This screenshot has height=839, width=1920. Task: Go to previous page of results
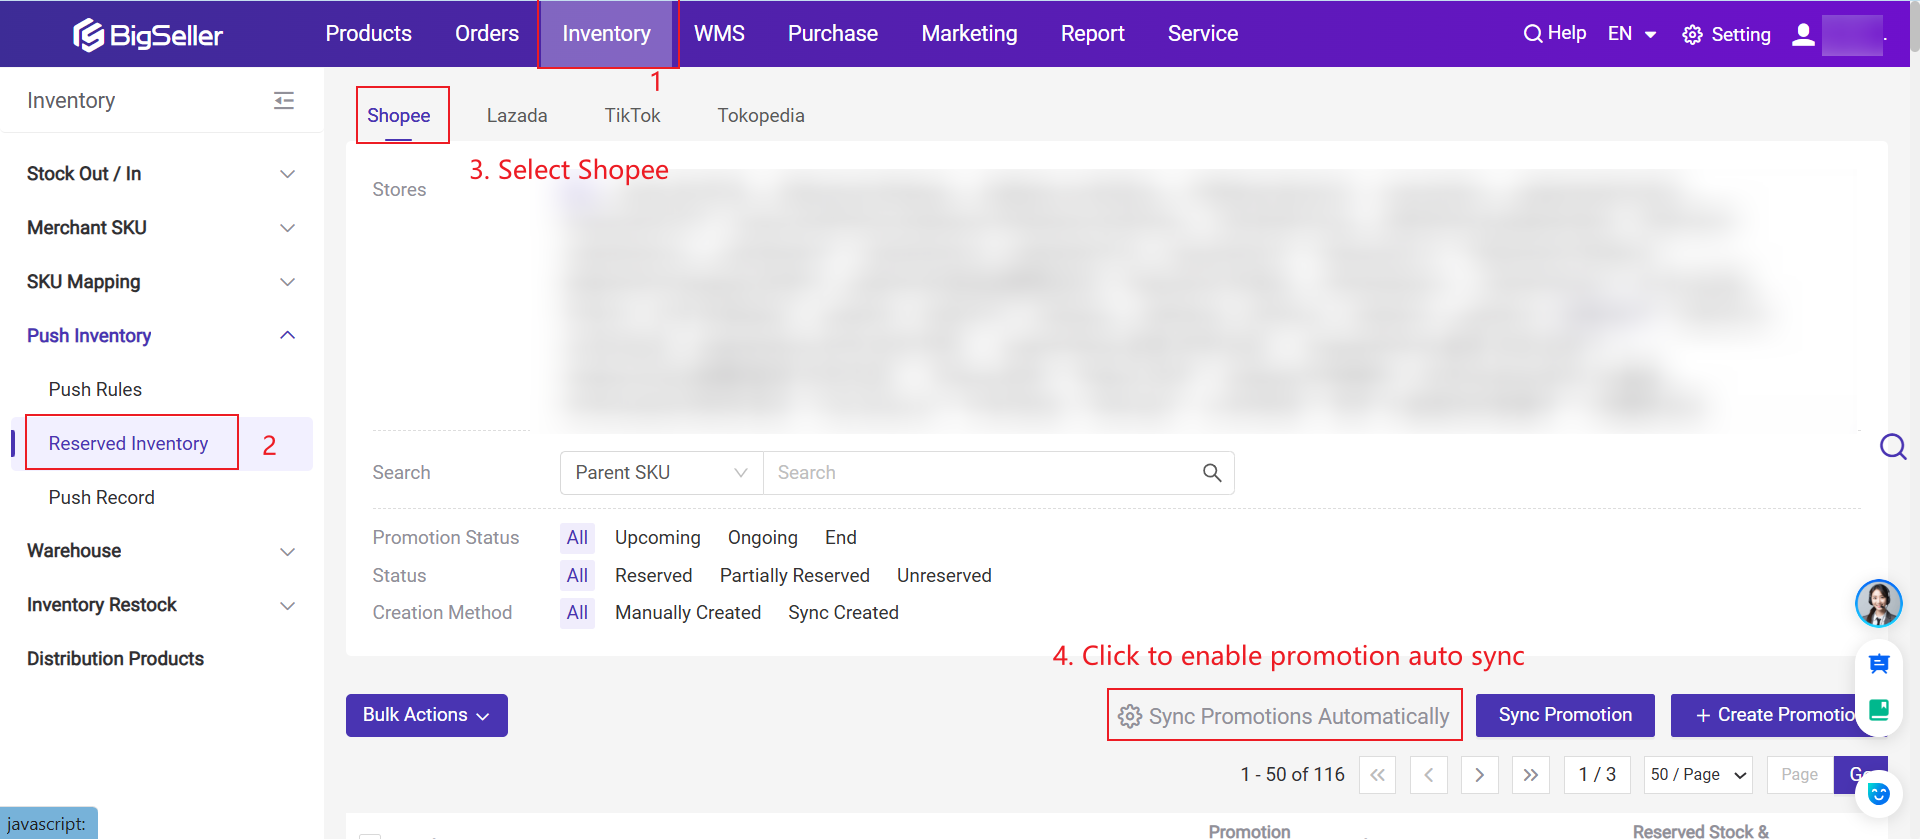point(1429,775)
